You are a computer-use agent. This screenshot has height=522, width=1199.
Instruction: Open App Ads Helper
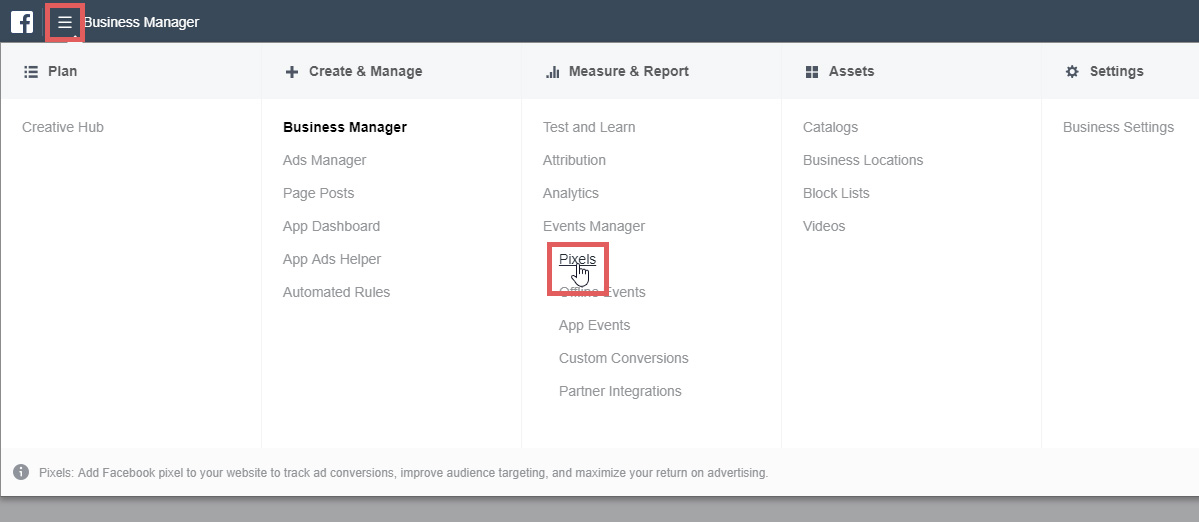point(332,259)
